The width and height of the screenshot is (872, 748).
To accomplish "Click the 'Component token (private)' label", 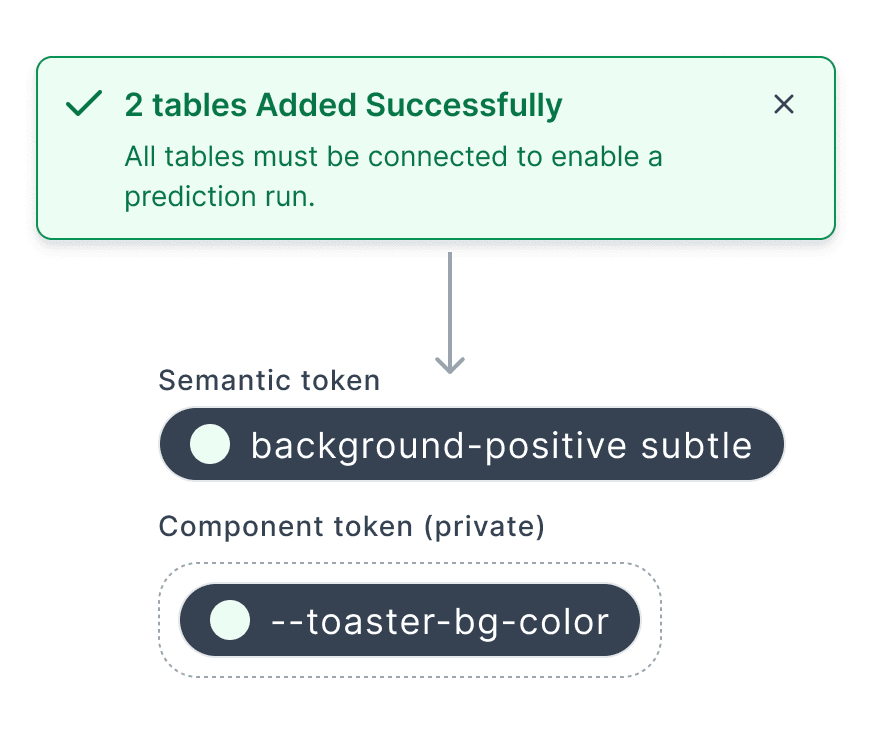I will pyautogui.click(x=351, y=527).
